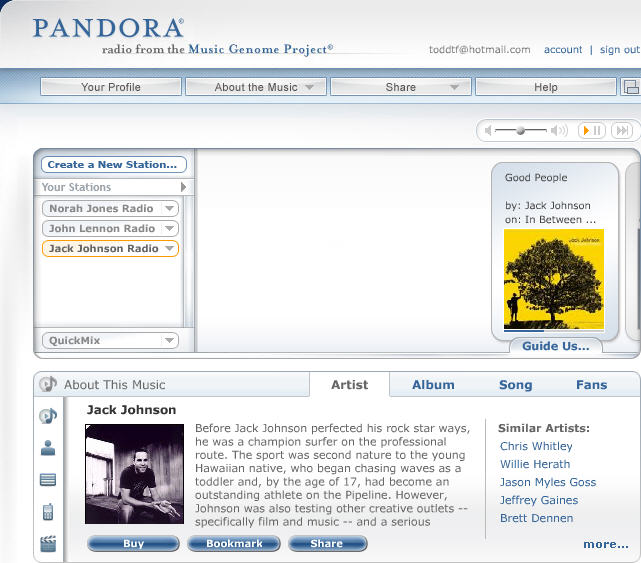Open similar artist Chris Whitley
The width and height of the screenshot is (641, 563).
pos(536,446)
